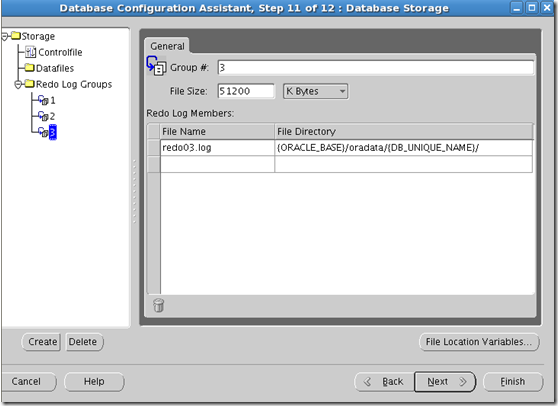Select Datafiles in the storage tree

tap(55, 68)
